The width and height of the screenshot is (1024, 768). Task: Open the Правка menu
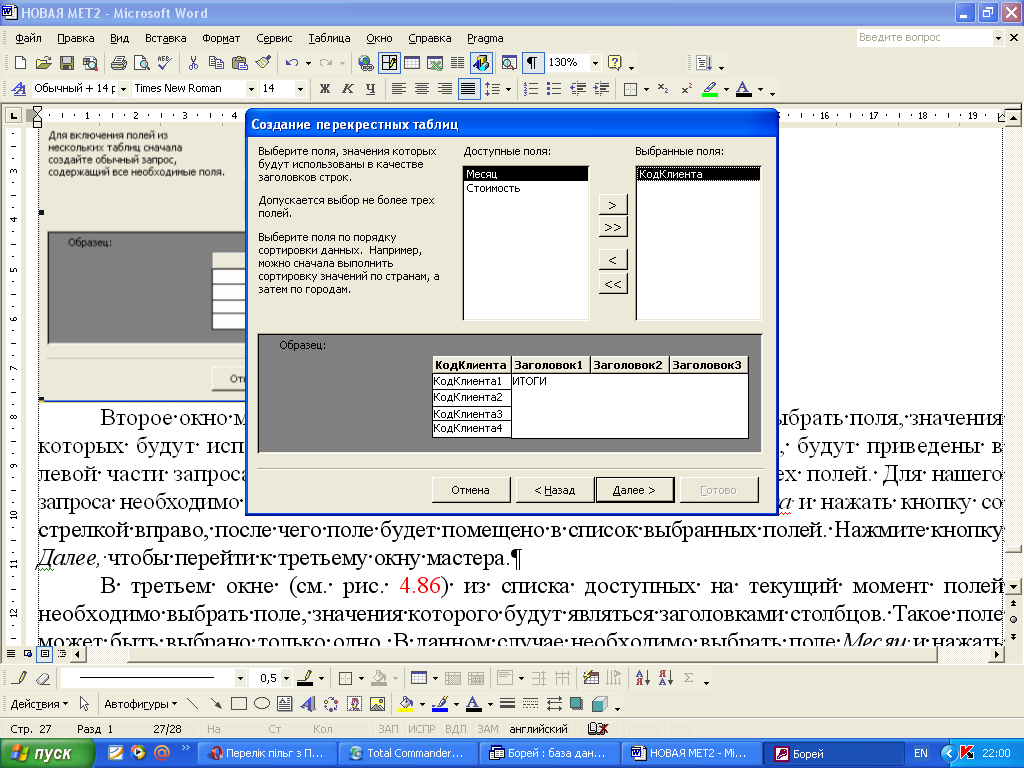[76, 38]
